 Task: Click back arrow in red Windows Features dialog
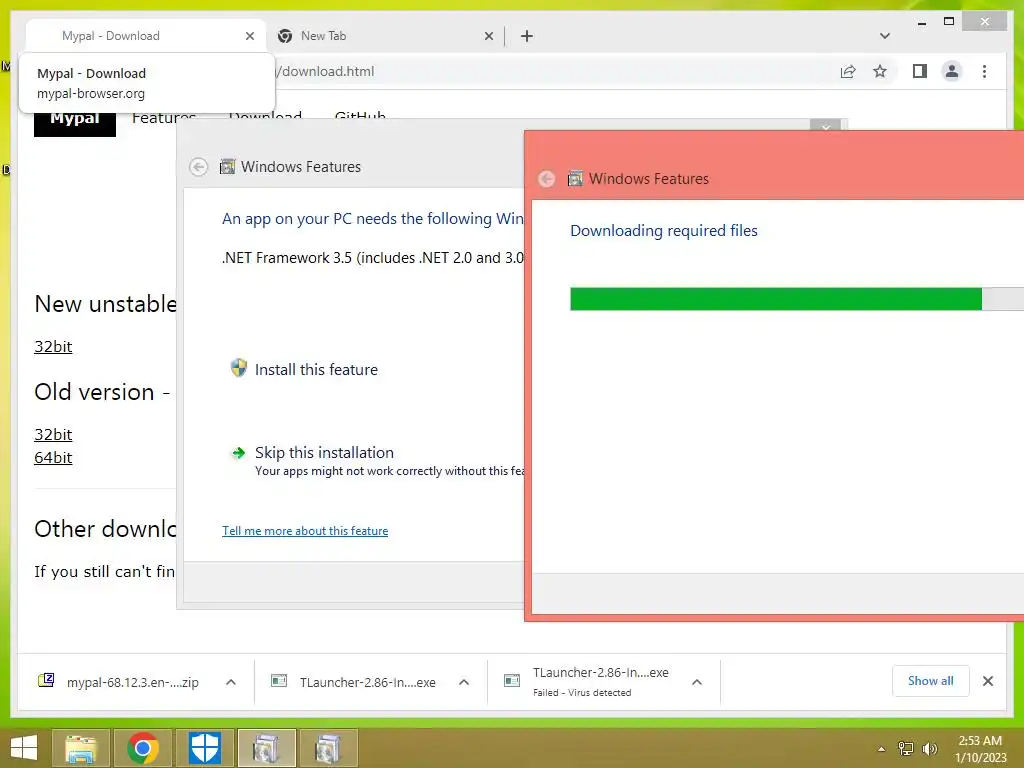tap(547, 179)
